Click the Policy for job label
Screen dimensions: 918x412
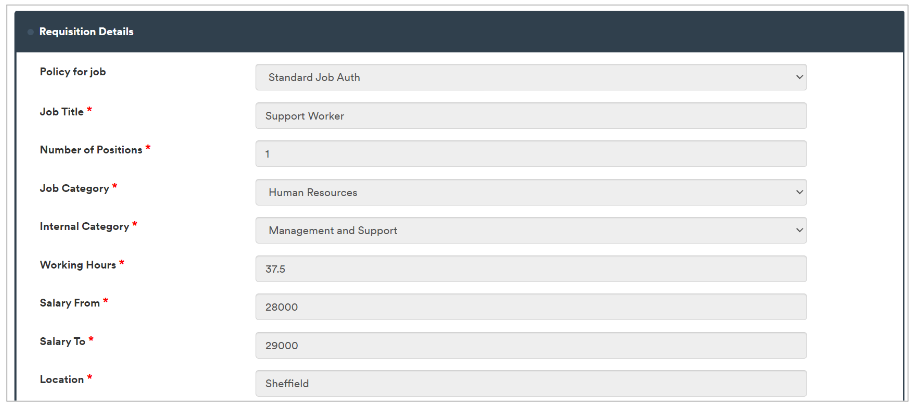72,72
